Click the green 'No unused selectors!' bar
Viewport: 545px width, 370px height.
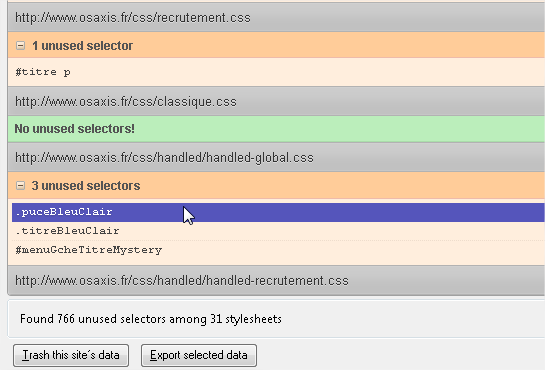[276, 129]
